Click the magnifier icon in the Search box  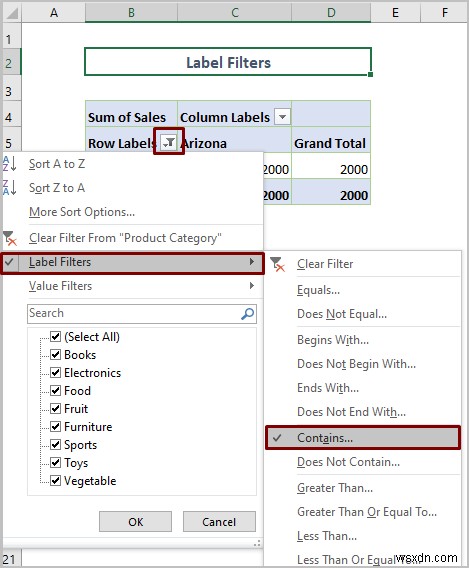248,313
